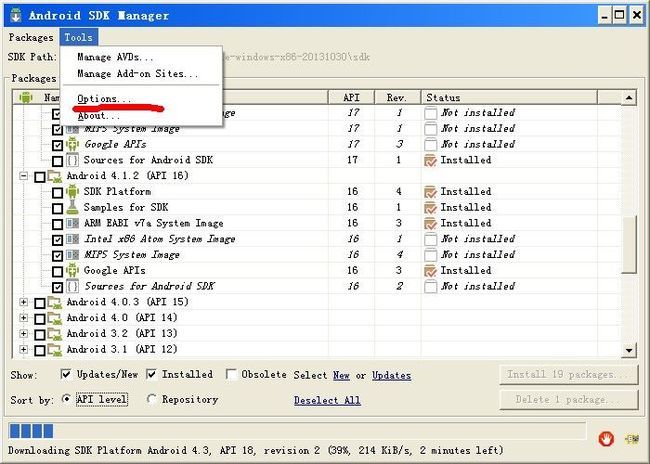Collapse the Android 4.1.2 (API 16) node
This screenshot has height=464, width=650.
tap(24, 176)
